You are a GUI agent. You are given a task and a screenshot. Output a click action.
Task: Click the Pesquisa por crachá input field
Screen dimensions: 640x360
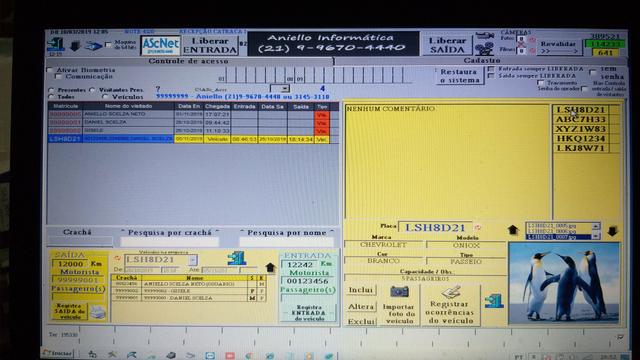pos(170,242)
